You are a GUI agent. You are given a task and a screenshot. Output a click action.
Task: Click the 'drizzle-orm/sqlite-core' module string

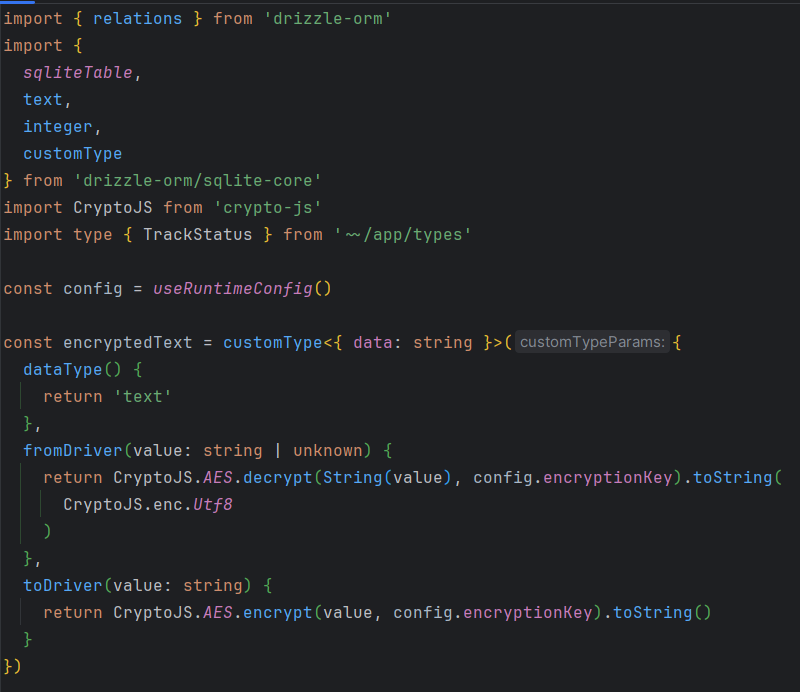197,181
